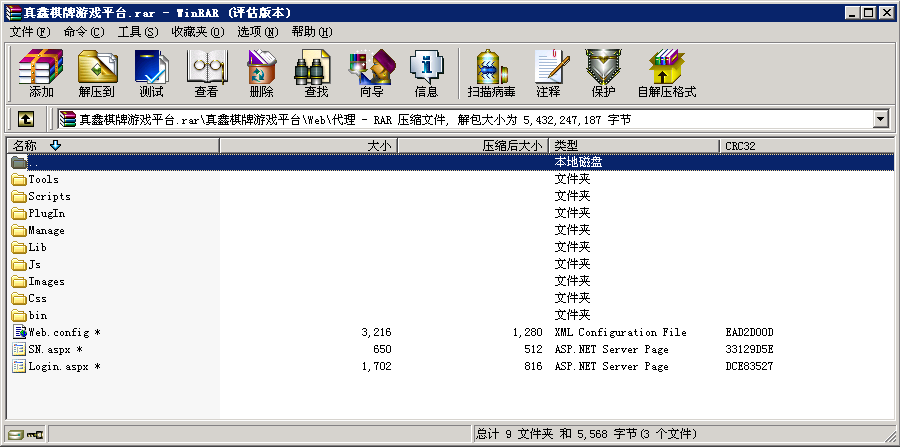Open the 查看 (View) toolbar tool
This screenshot has width=900, height=447.
coord(206,73)
